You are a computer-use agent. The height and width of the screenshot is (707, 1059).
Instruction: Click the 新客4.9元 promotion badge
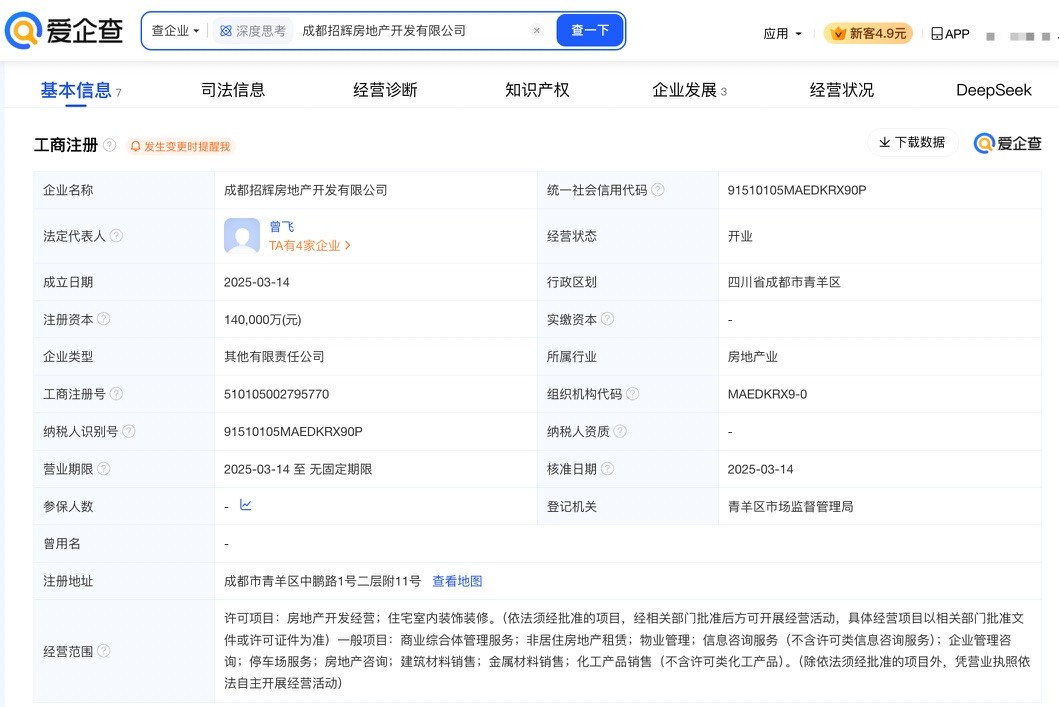[868, 34]
